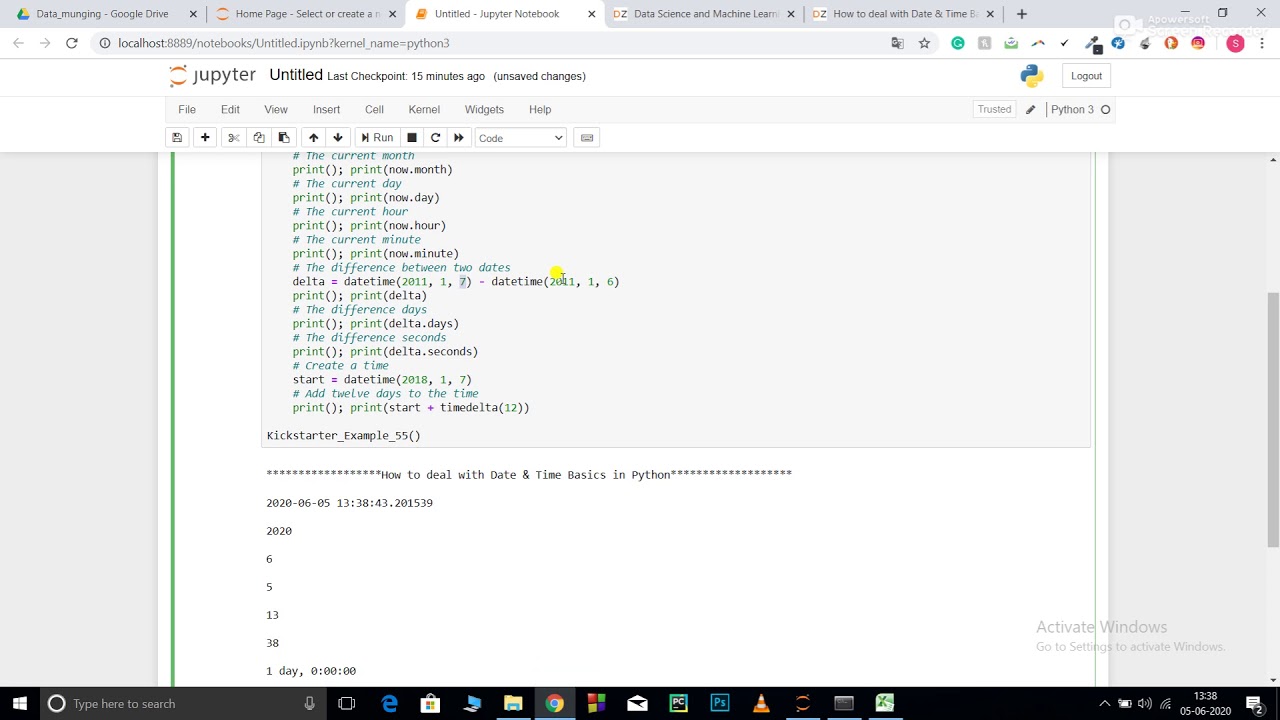1280x720 pixels.
Task: Click the Last Checkpoint status text
Action: pyautogui.click(x=406, y=76)
